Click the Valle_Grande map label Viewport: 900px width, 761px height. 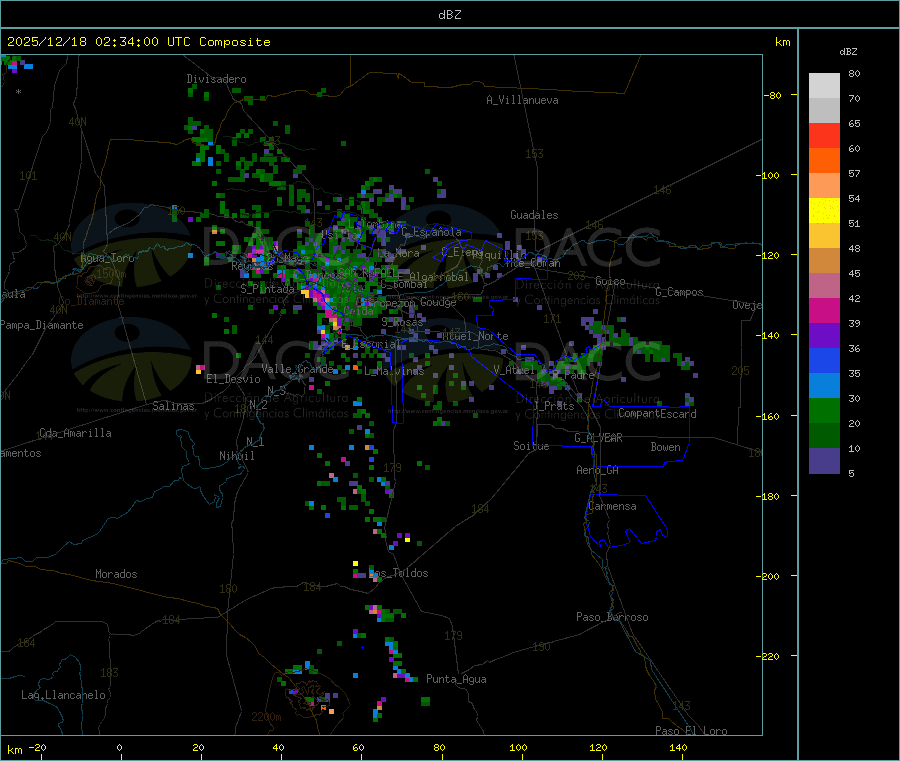point(297,368)
